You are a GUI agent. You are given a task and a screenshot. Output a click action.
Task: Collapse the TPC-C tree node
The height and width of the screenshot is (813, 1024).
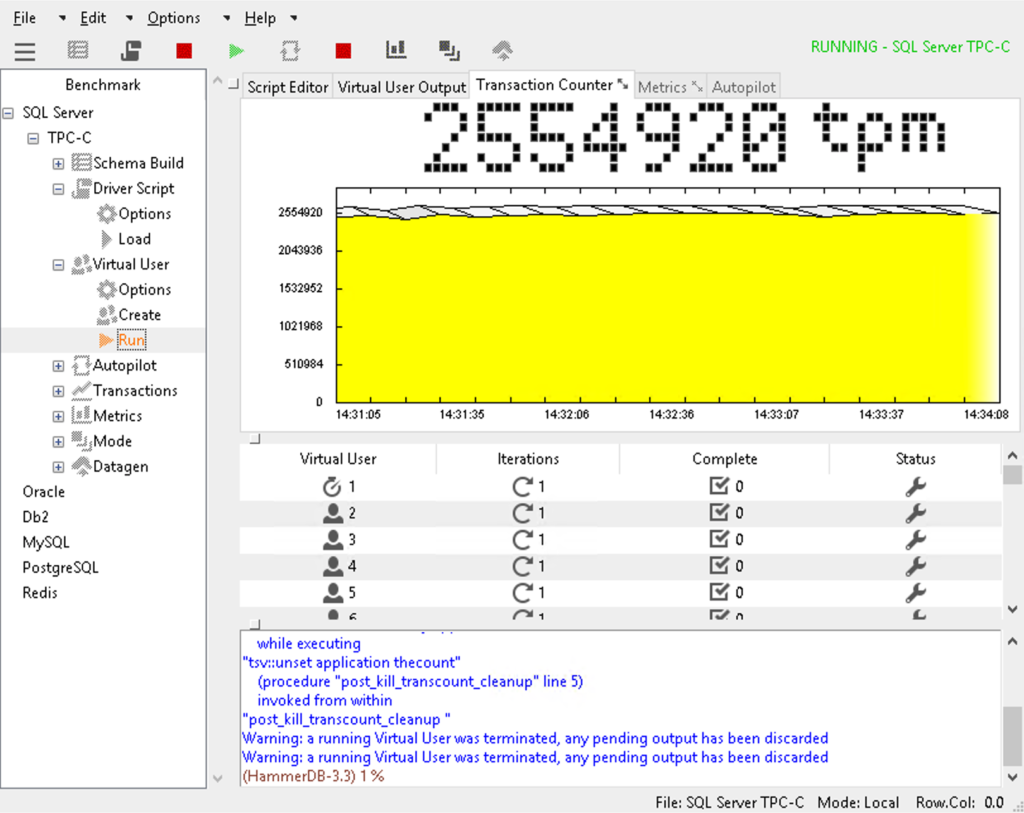pos(33,138)
